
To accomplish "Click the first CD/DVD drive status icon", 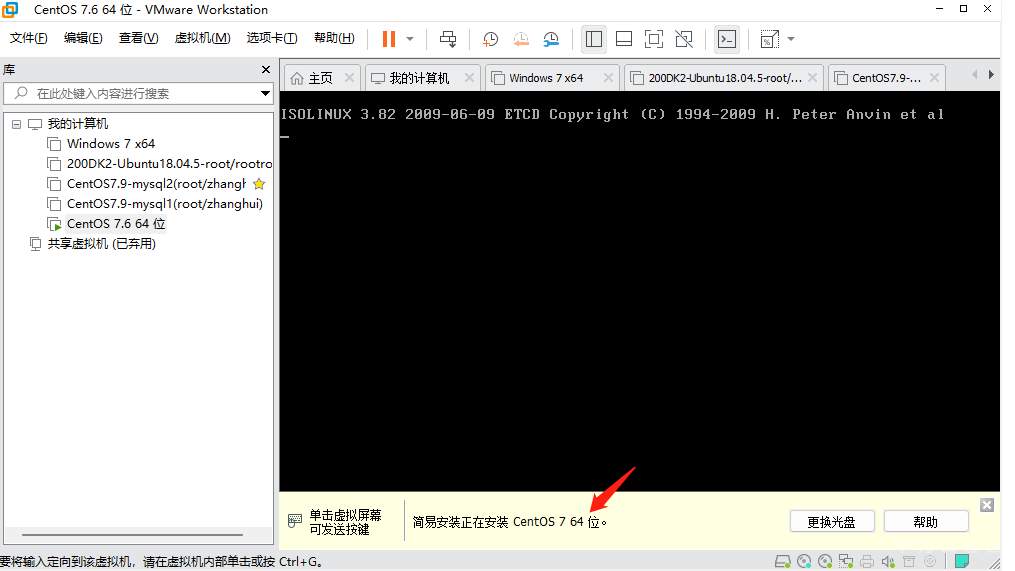I will pyautogui.click(x=804, y=561).
